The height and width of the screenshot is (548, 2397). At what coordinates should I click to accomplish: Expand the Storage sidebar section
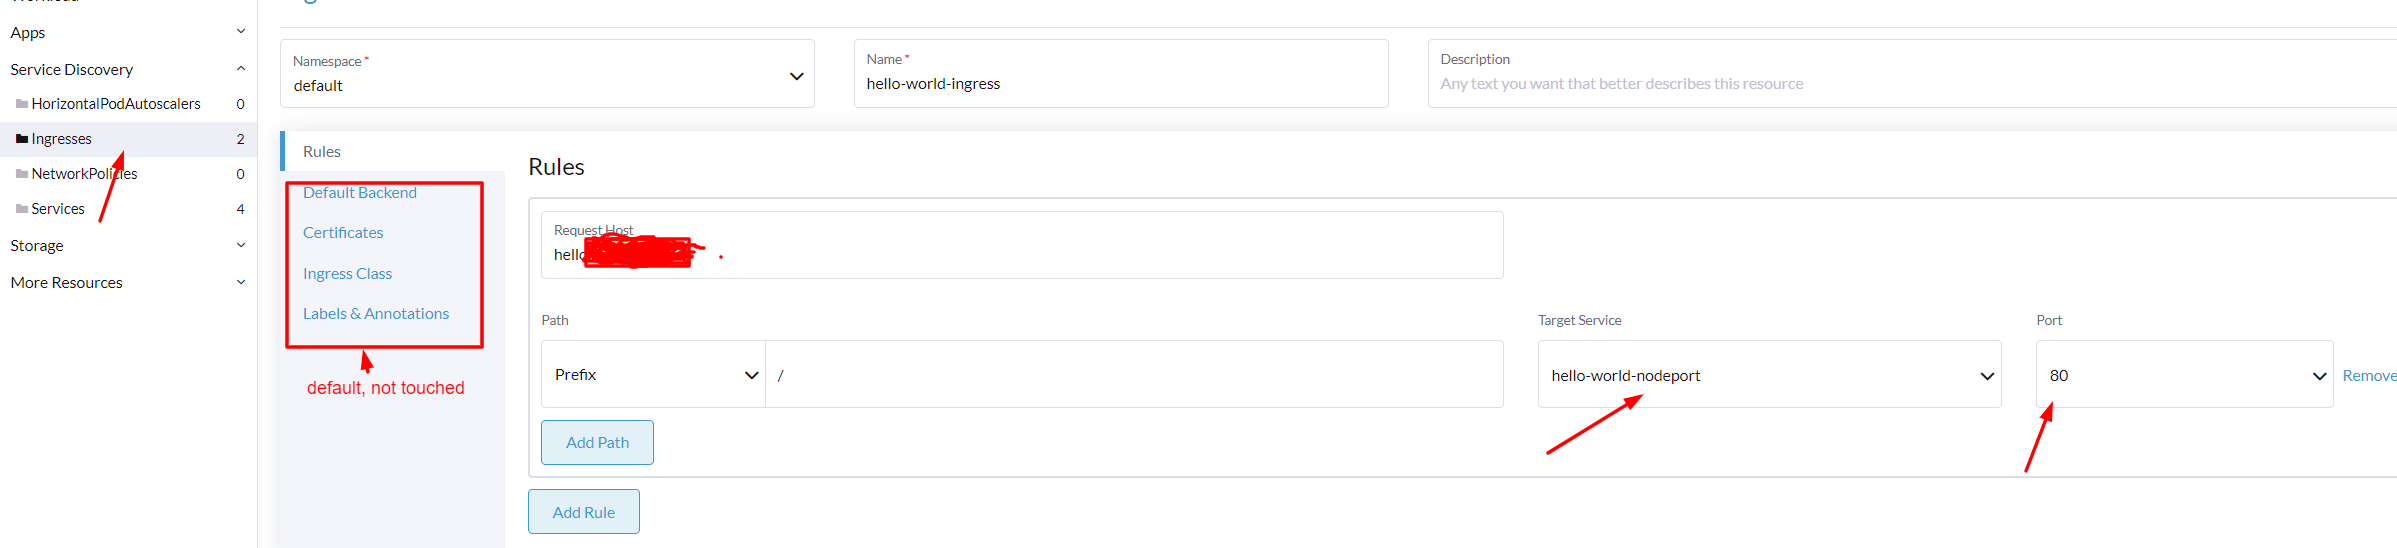[240, 245]
